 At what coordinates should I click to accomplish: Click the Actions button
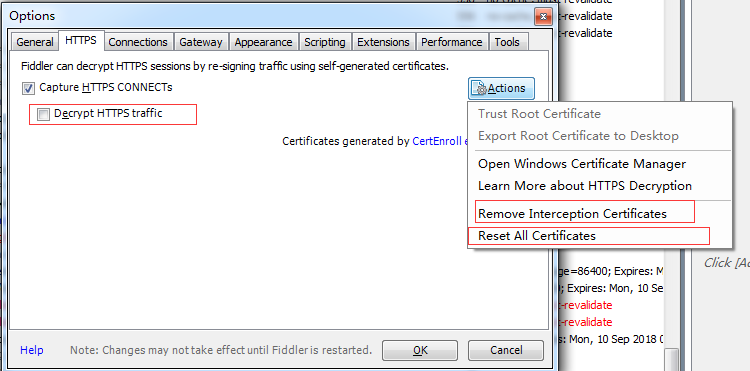tap(501, 88)
